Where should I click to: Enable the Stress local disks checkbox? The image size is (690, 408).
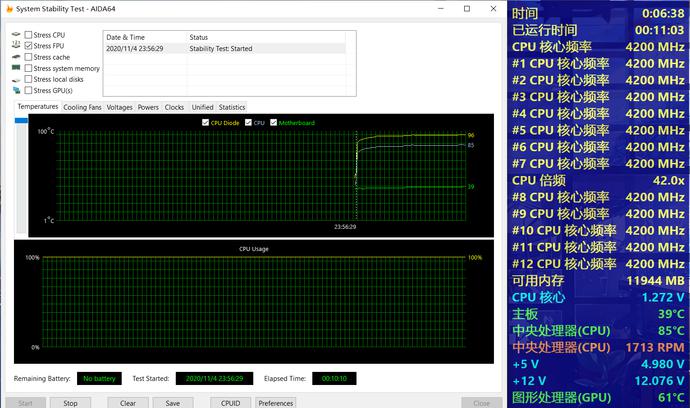pos(29,79)
